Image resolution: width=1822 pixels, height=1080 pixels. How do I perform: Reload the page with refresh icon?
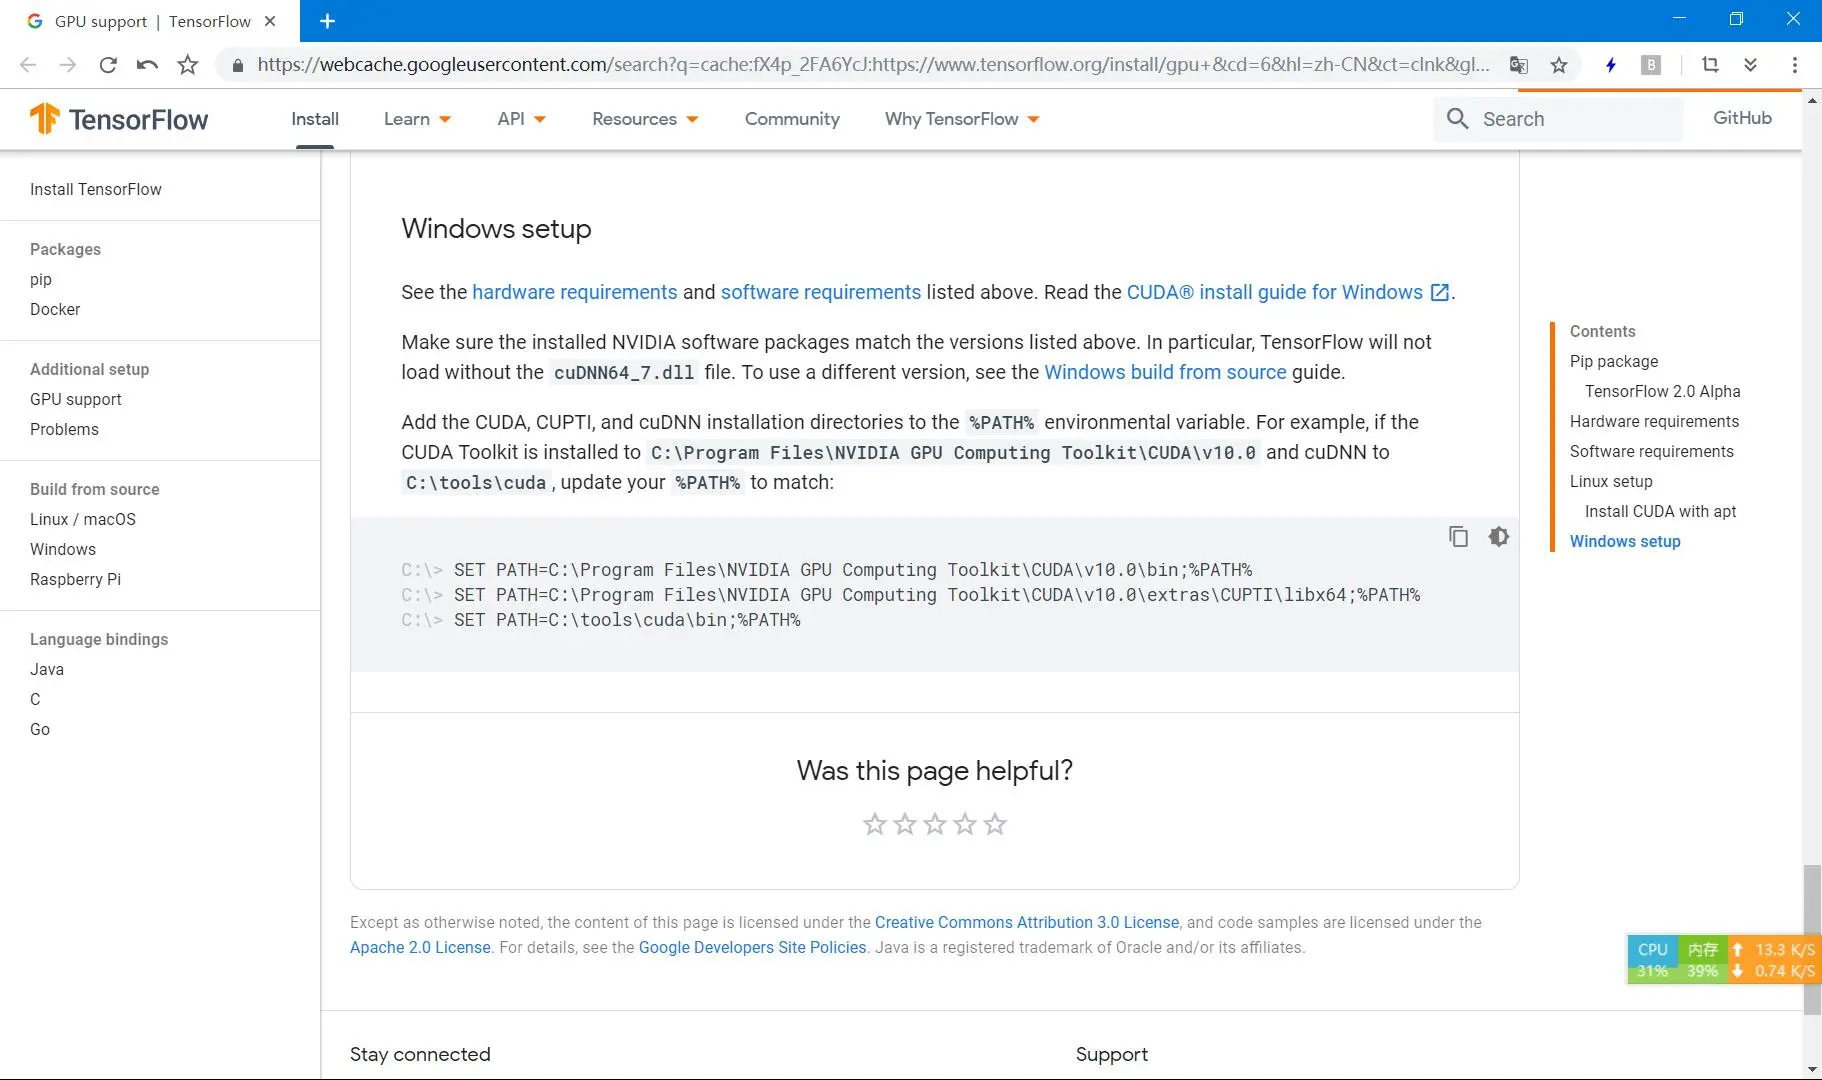[108, 65]
